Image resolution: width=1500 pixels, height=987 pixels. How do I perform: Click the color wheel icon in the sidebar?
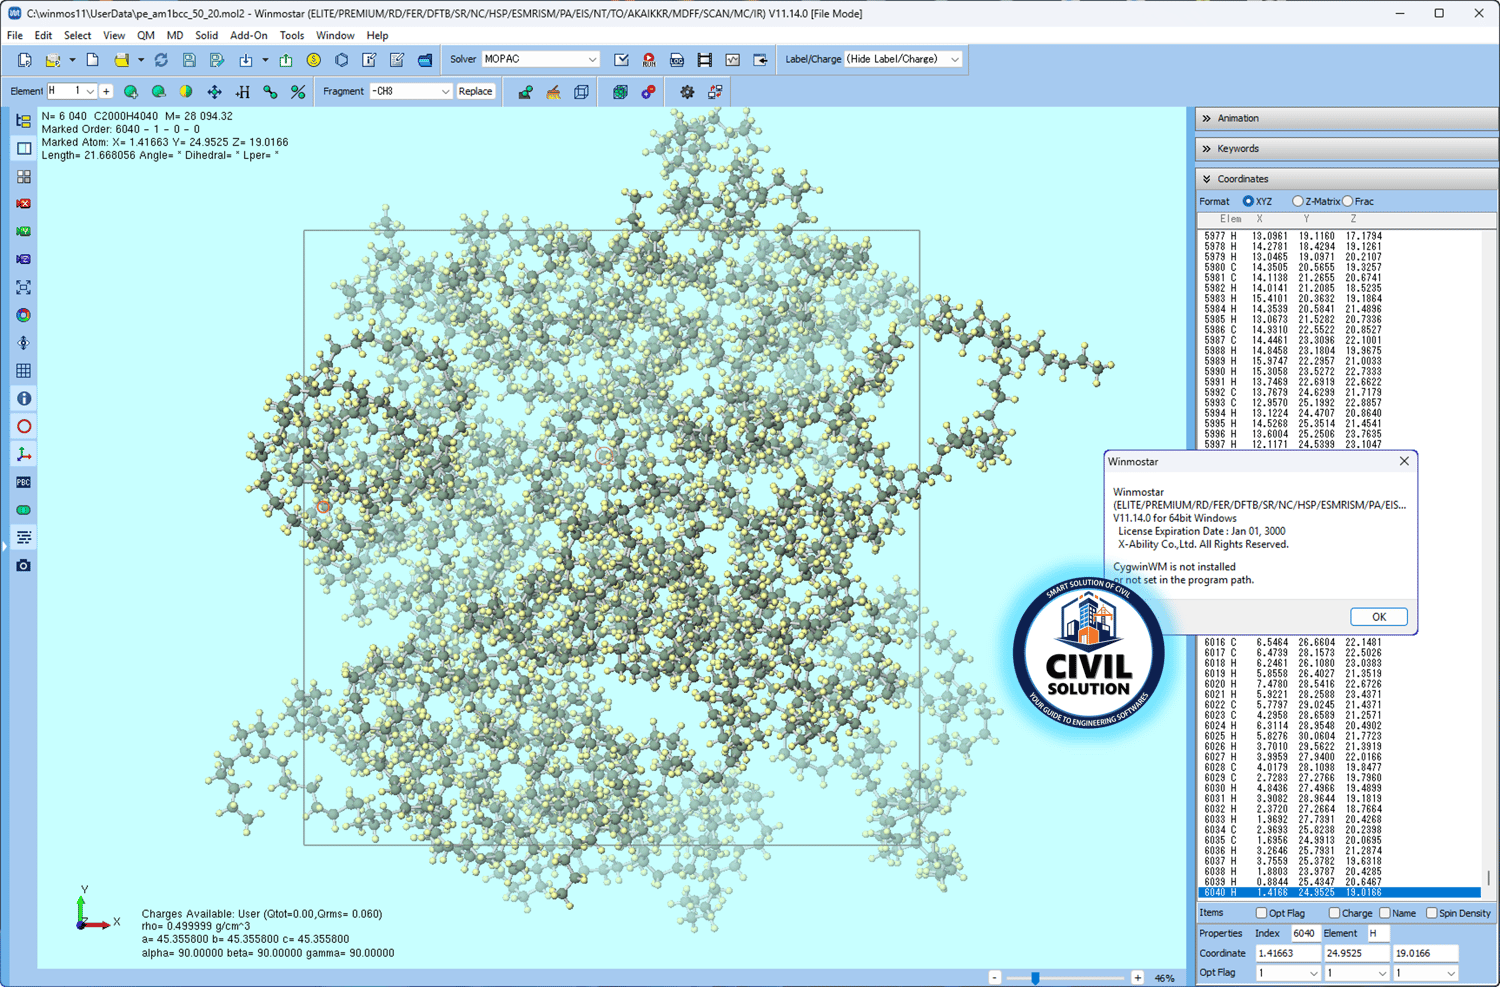coord(24,315)
